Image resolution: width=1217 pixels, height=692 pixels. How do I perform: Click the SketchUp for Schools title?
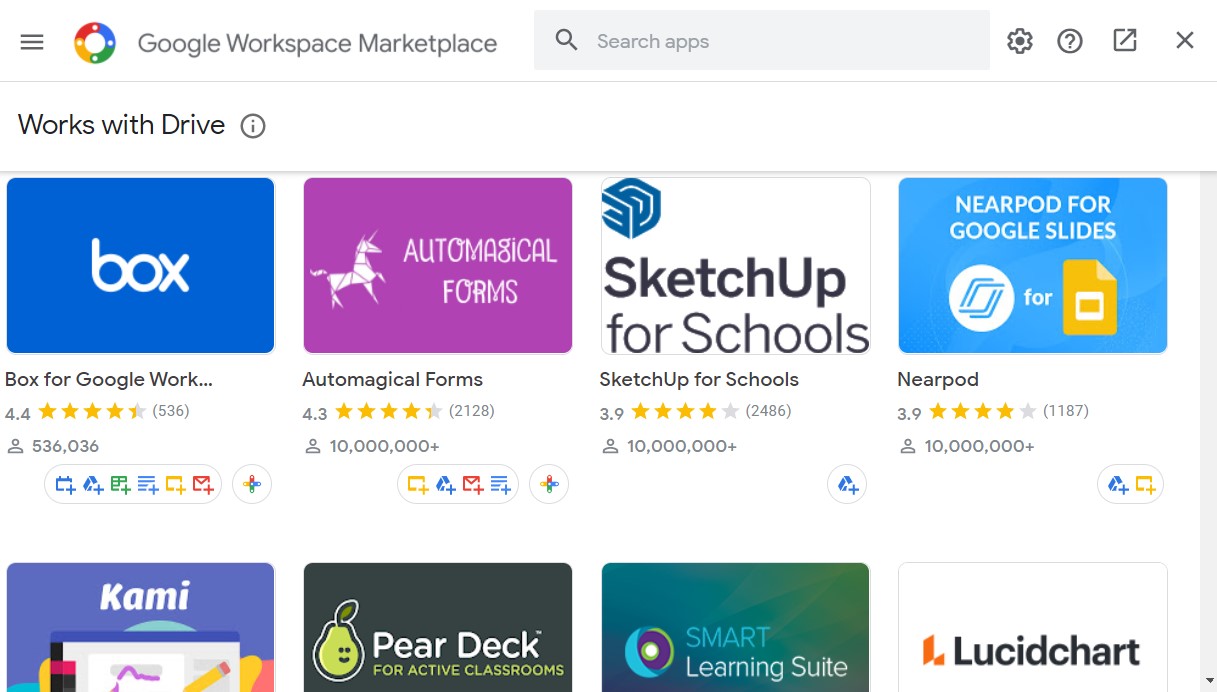pos(699,379)
